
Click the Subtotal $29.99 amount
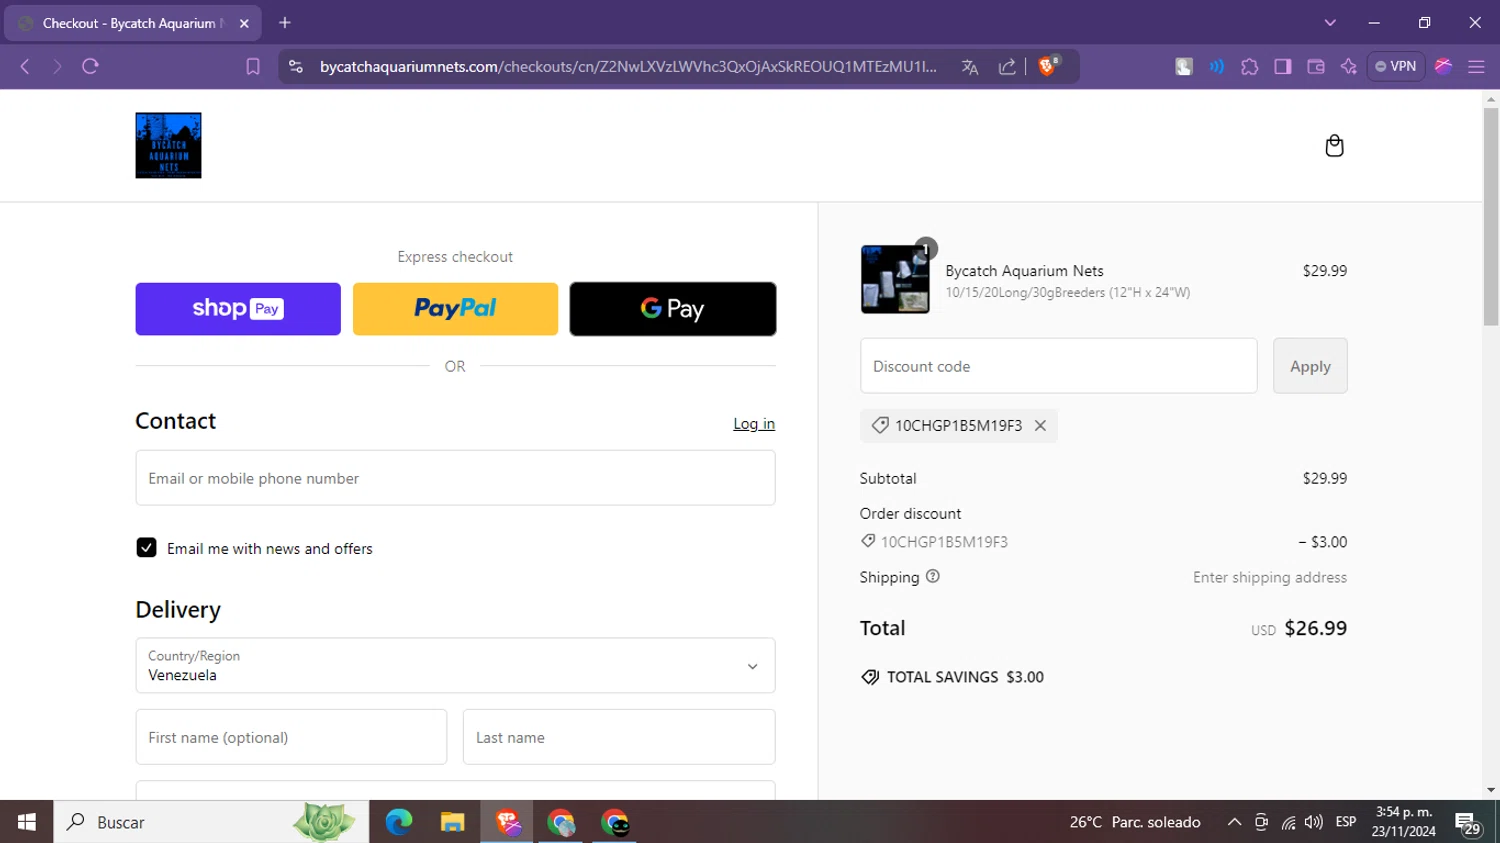click(1324, 478)
